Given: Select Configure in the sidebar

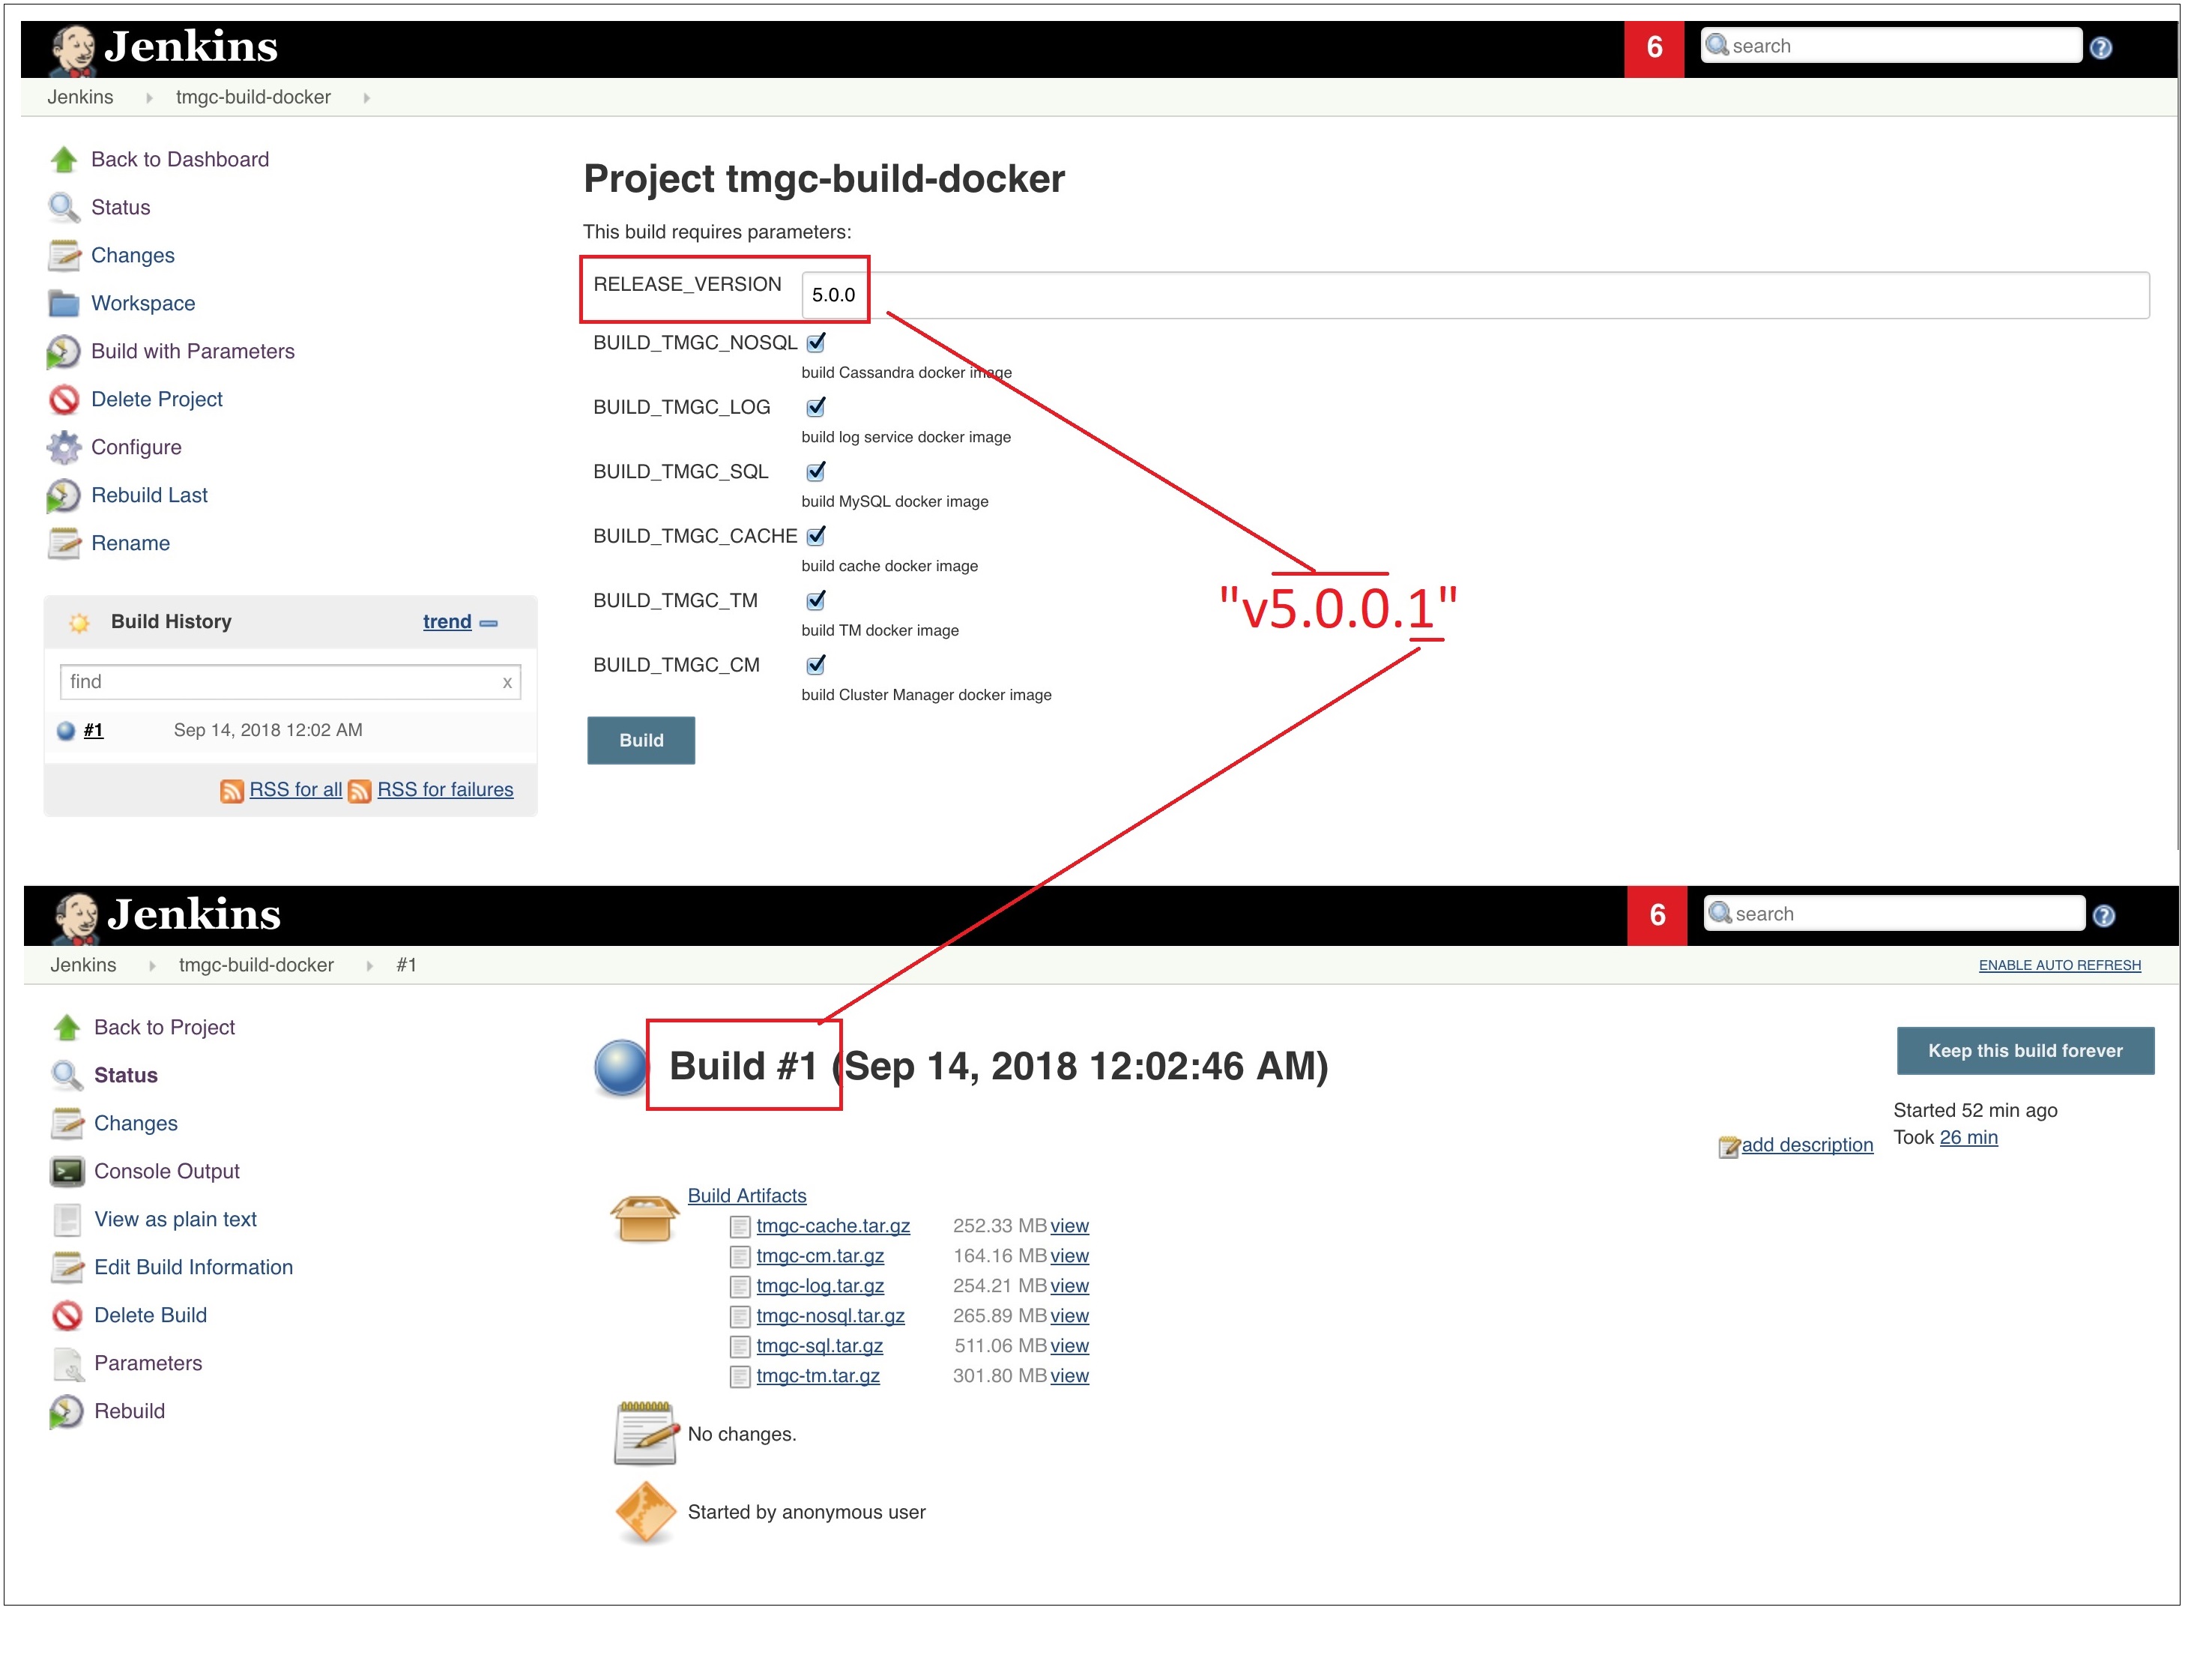Looking at the screenshot, I should tap(136, 448).
